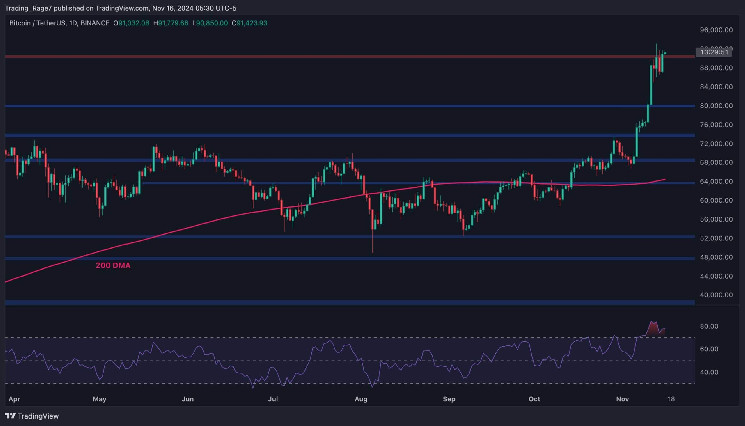Click the 64,000.00 price axis label
The image size is (745, 426).
(712, 181)
